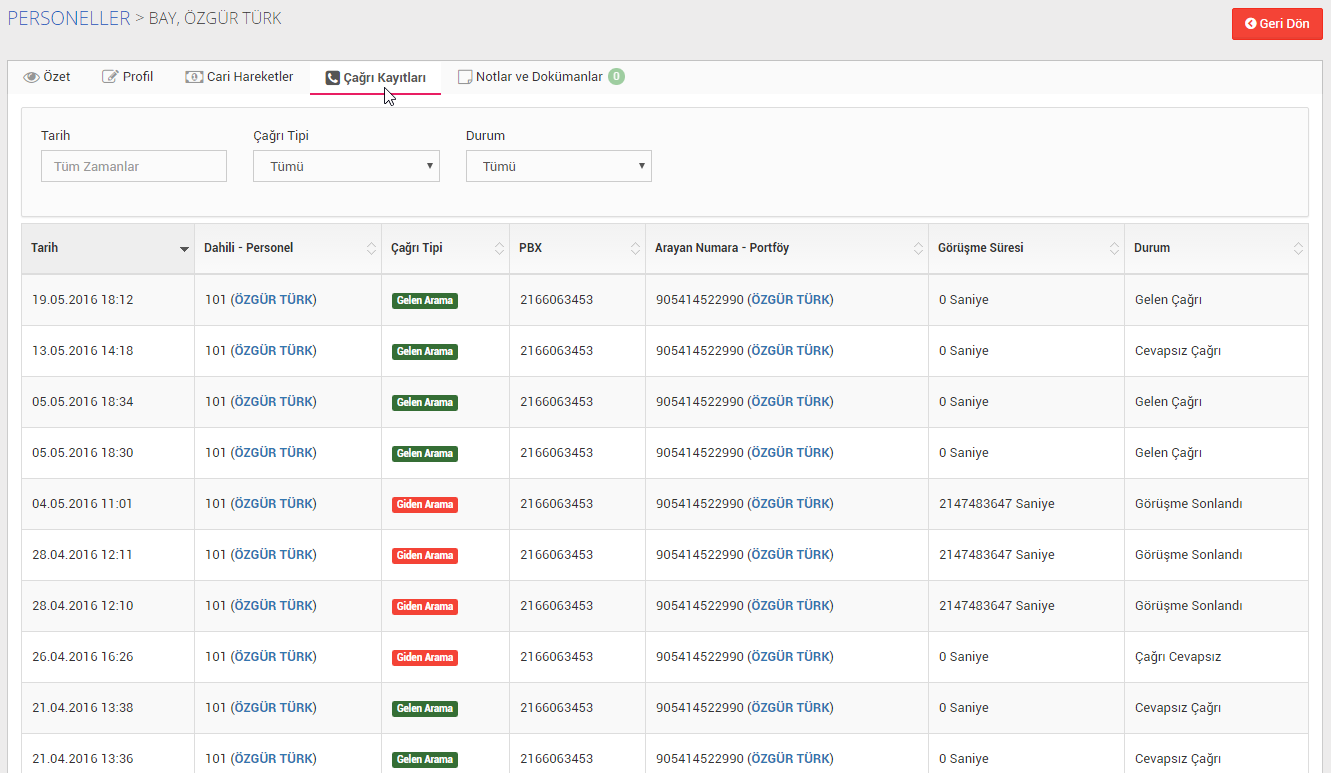Screen dimensions: 1331x773
Task: Open ÖZGÜR TÜRK portföy link in 13.05.2016 row
Action: [791, 351]
